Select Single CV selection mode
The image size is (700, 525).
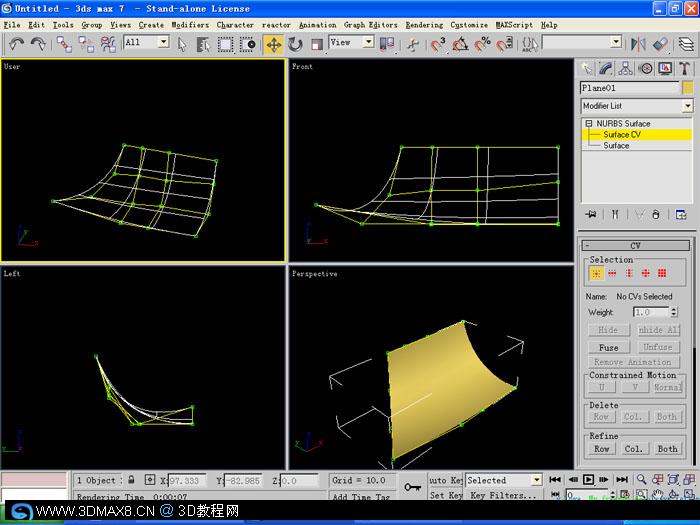coord(596,273)
